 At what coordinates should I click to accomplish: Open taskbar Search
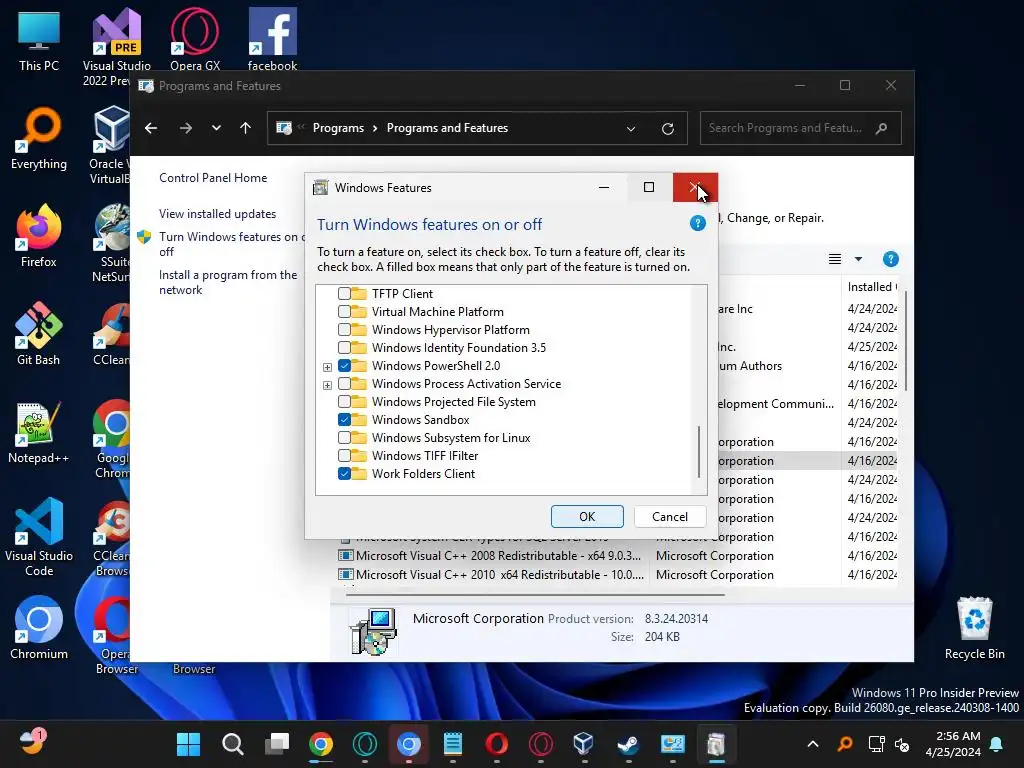point(232,744)
